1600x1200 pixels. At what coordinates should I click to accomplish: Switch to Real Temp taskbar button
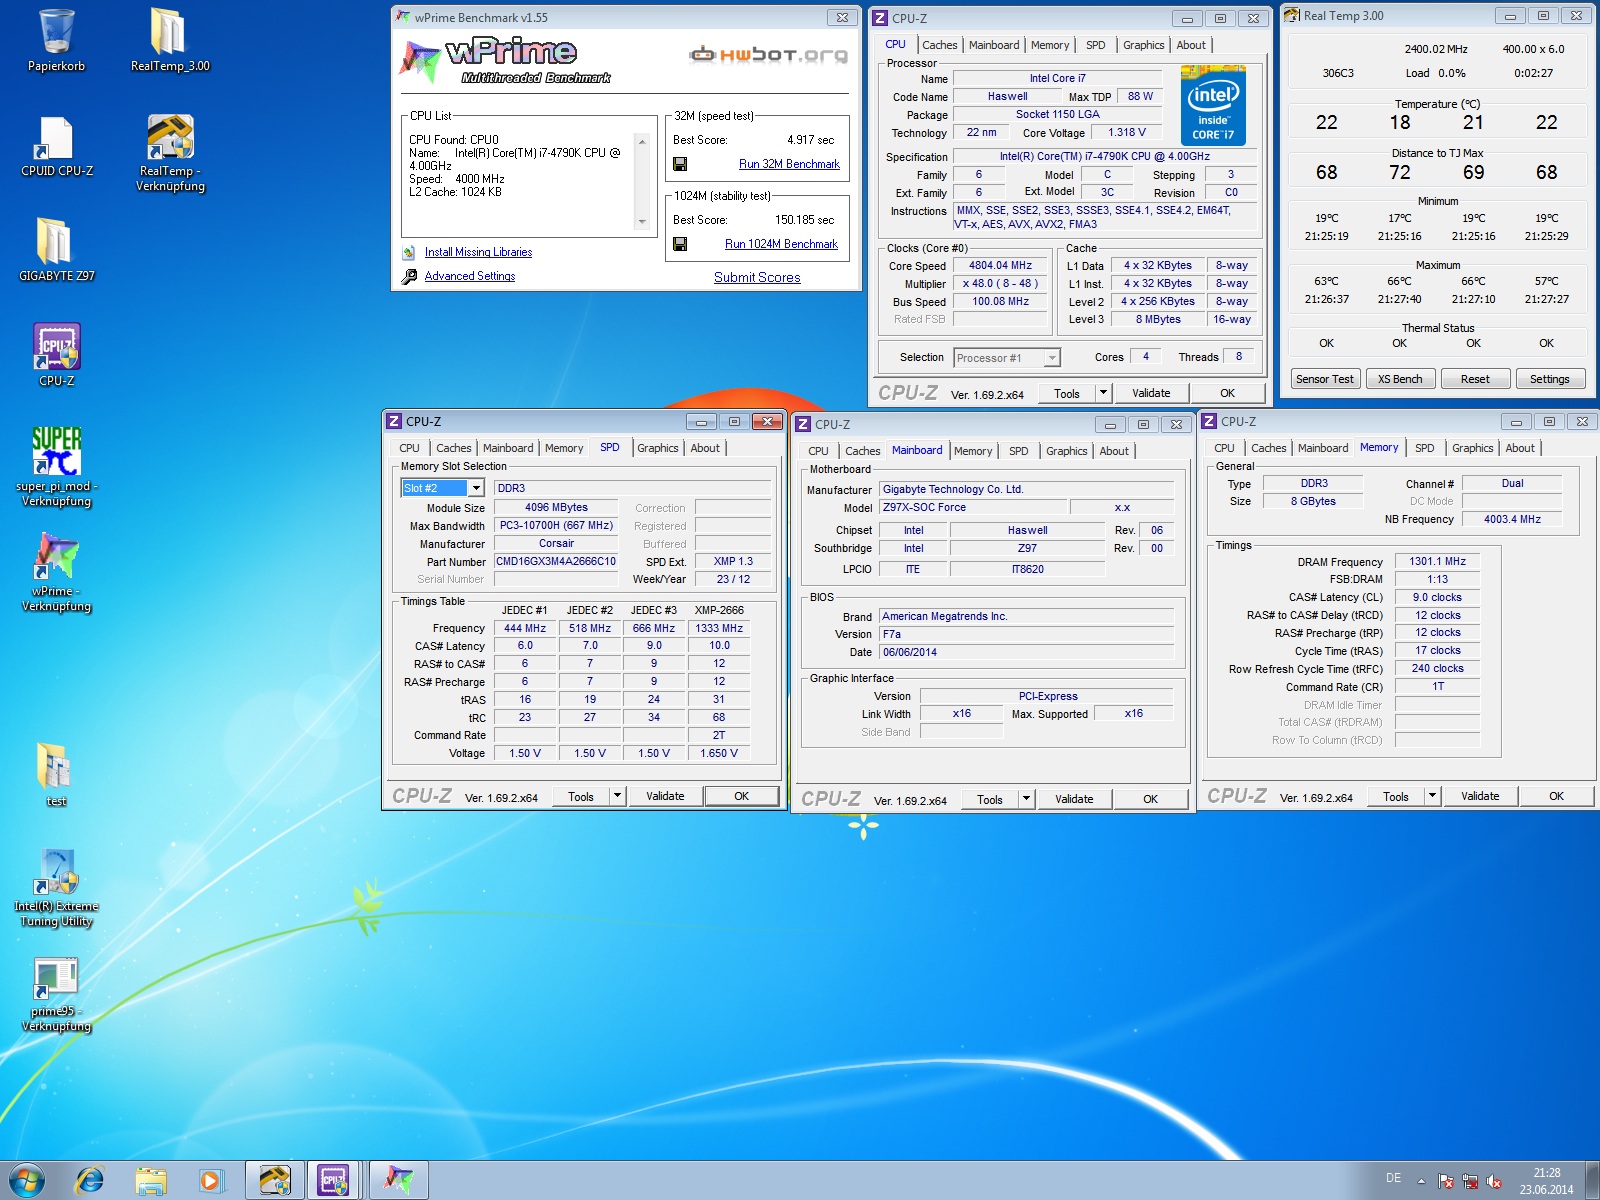coord(275,1180)
